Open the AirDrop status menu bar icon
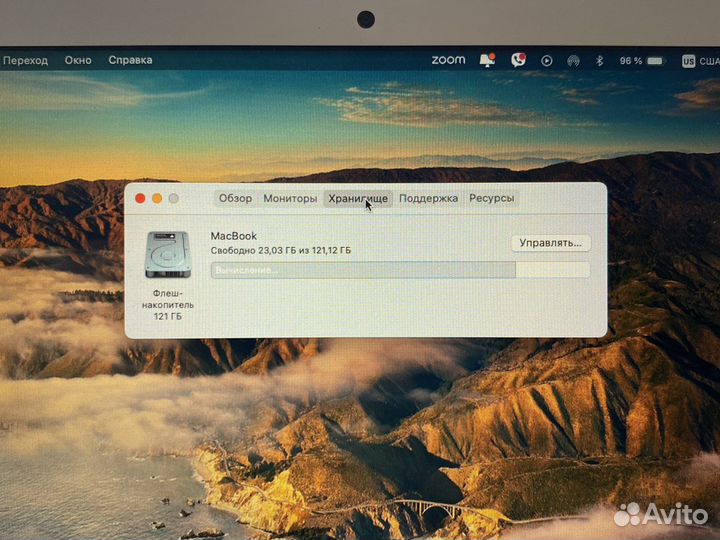 (573, 61)
